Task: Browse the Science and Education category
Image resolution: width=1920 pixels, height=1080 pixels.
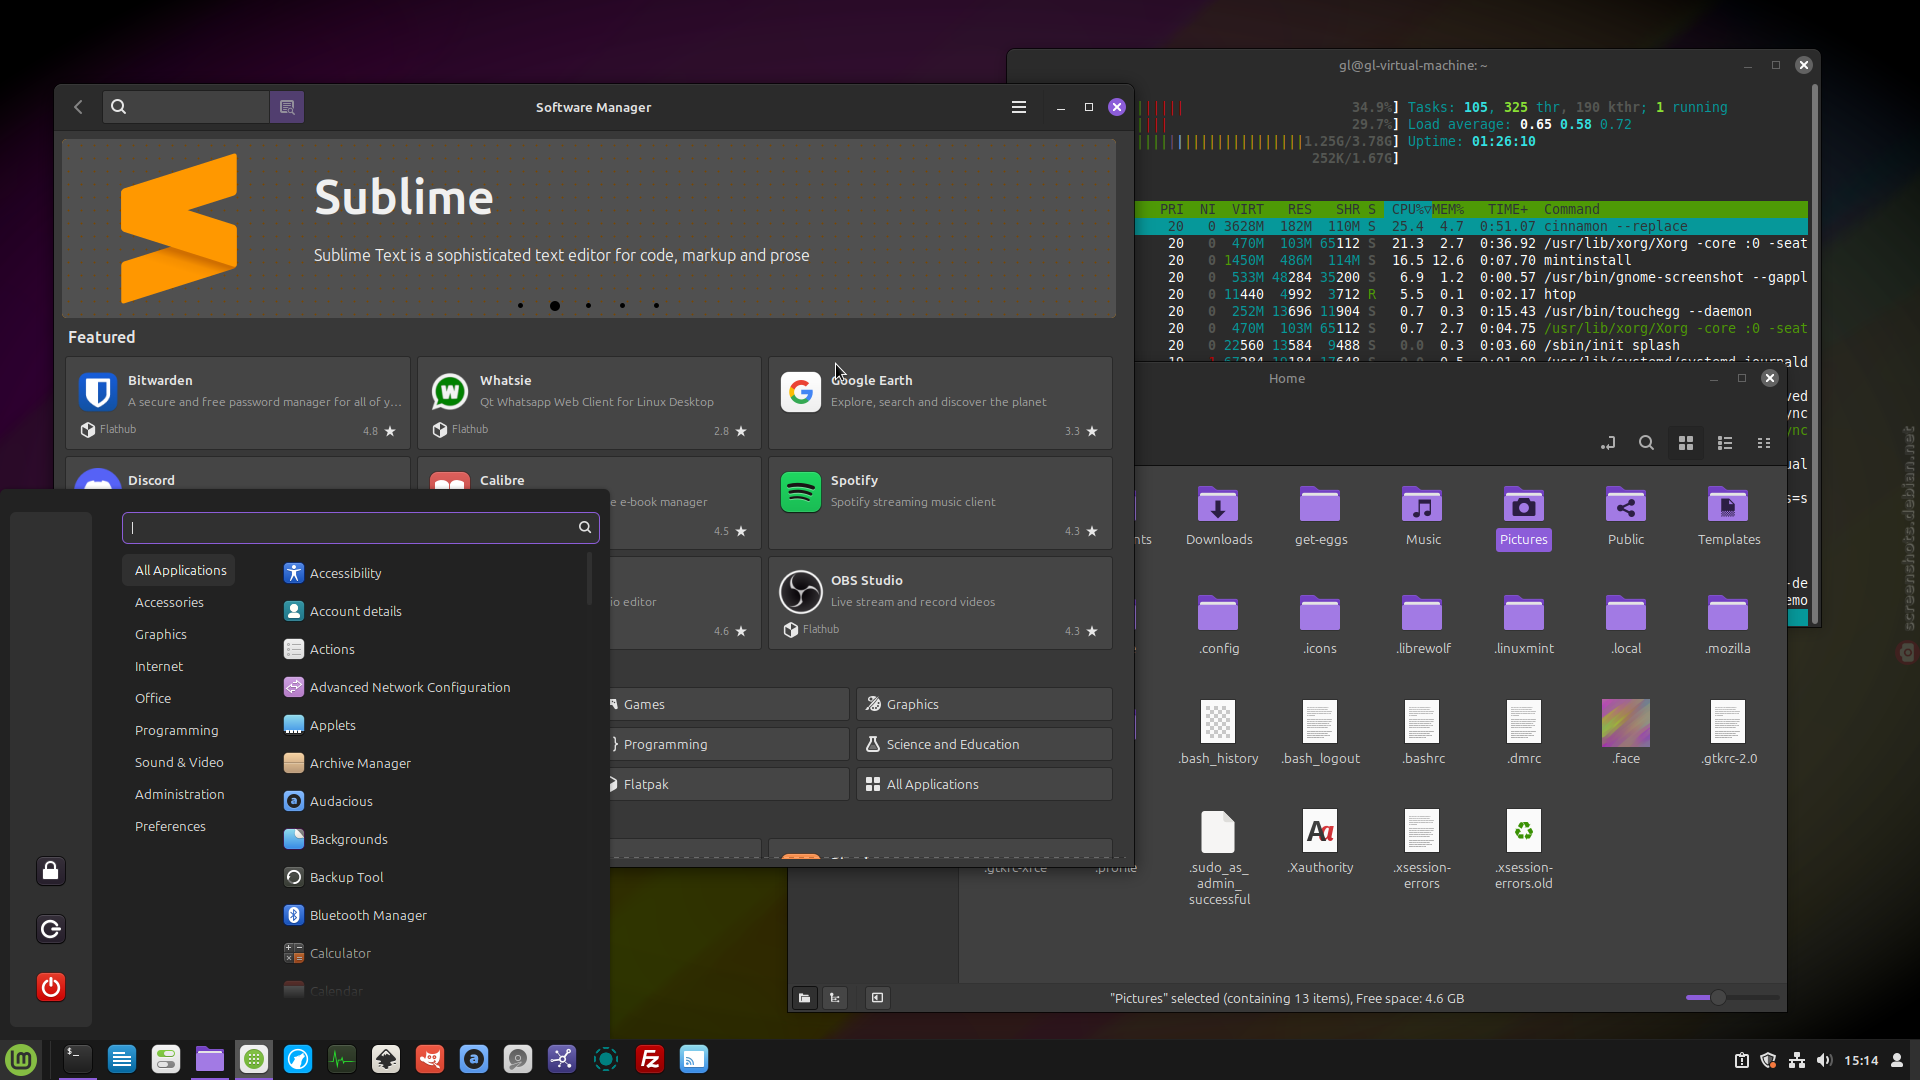Action: (984, 744)
